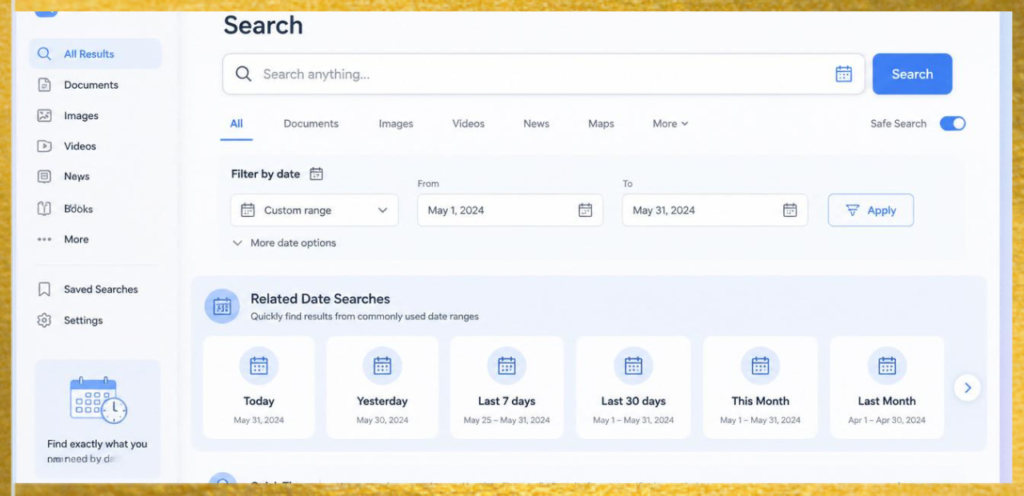Click the Videos play icon in sidebar
The height and width of the screenshot is (496, 1024).
tap(44, 146)
